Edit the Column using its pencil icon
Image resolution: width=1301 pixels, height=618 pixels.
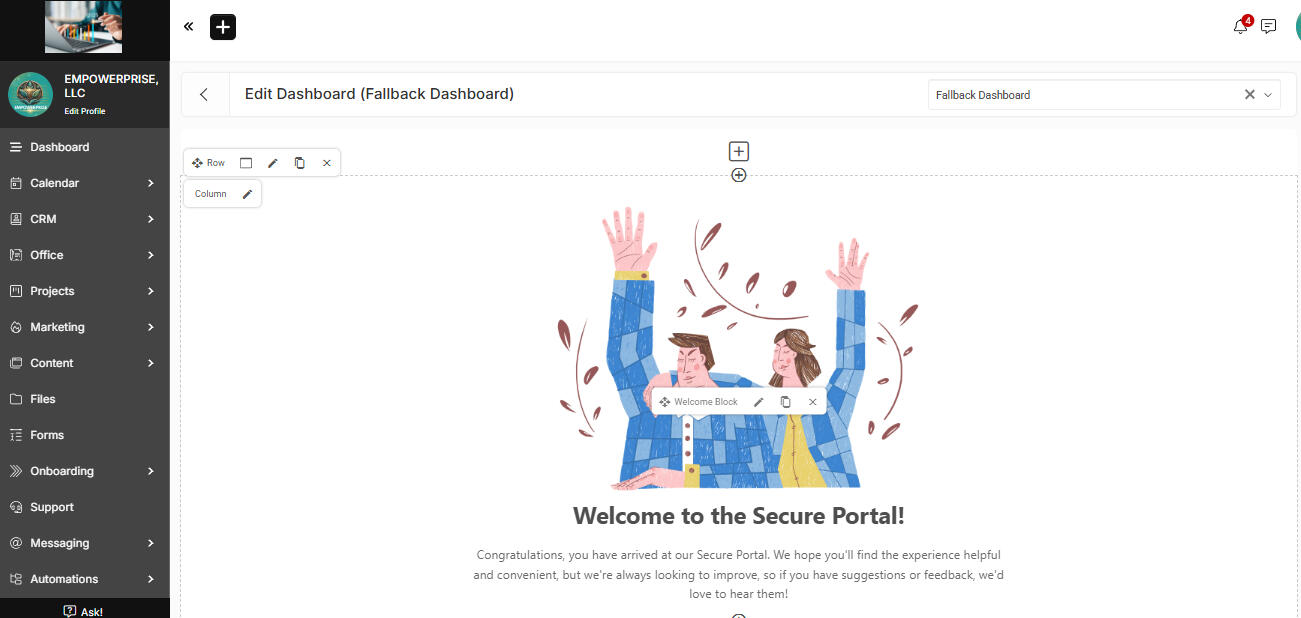[x=247, y=193]
